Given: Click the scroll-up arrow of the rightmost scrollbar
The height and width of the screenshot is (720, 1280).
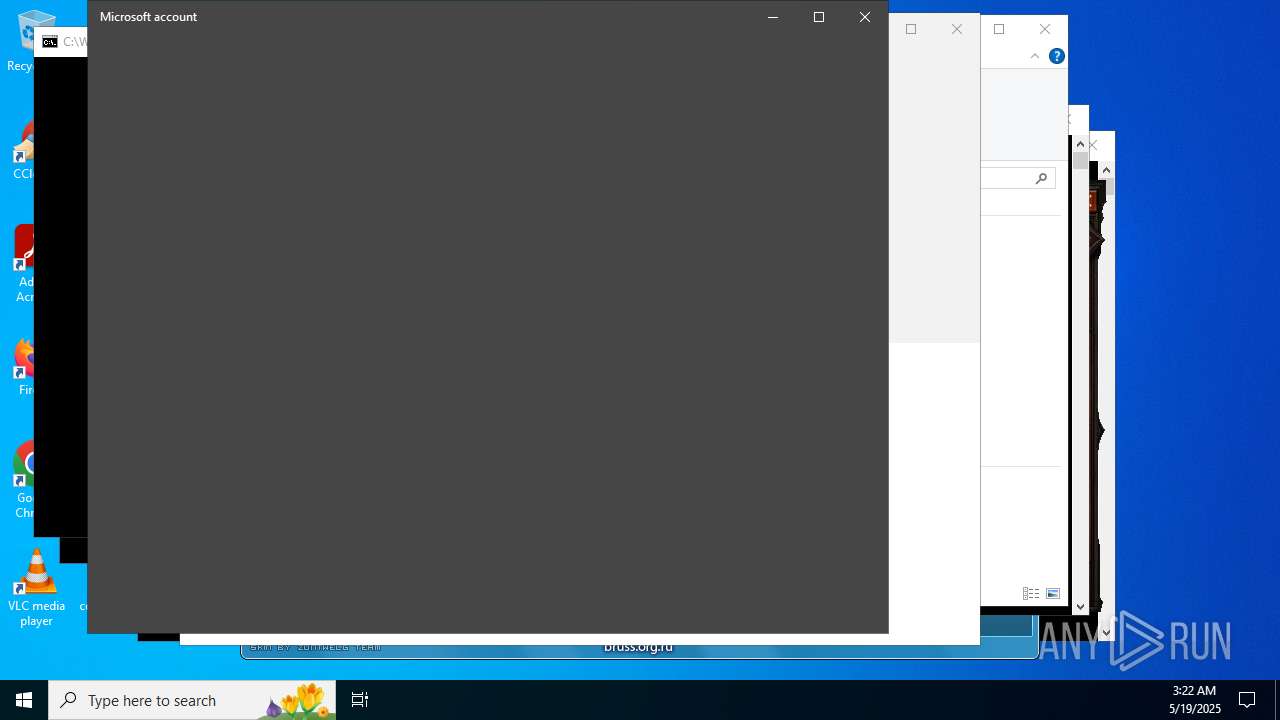Looking at the screenshot, I should click(x=1106, y=171).
